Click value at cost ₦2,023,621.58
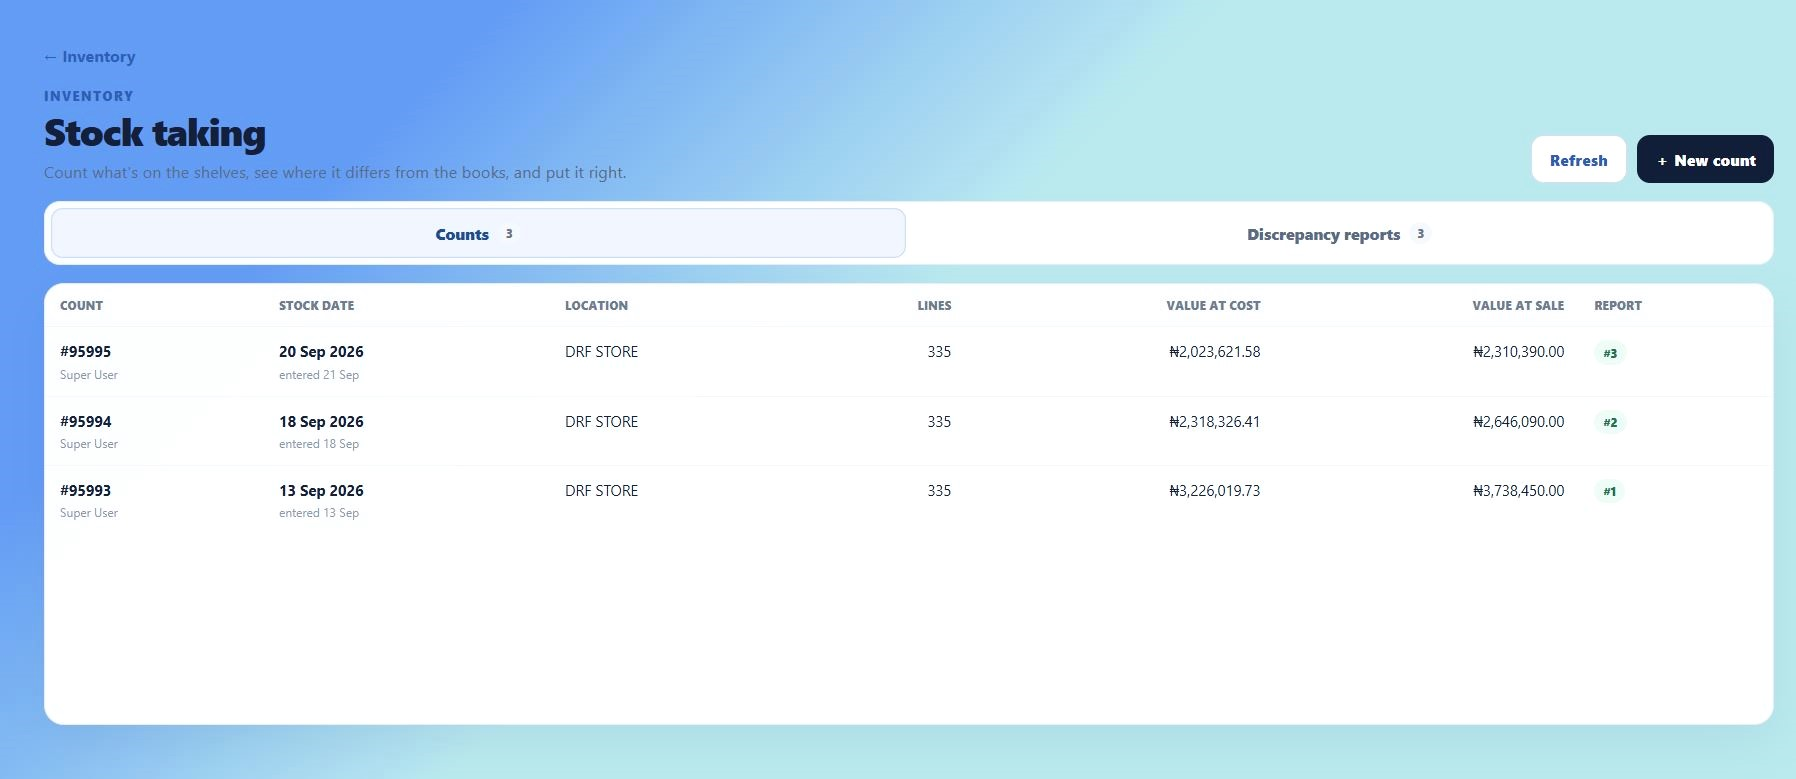The width and height of the screenshot is (1796, 779). click(x=1214, y=352)
